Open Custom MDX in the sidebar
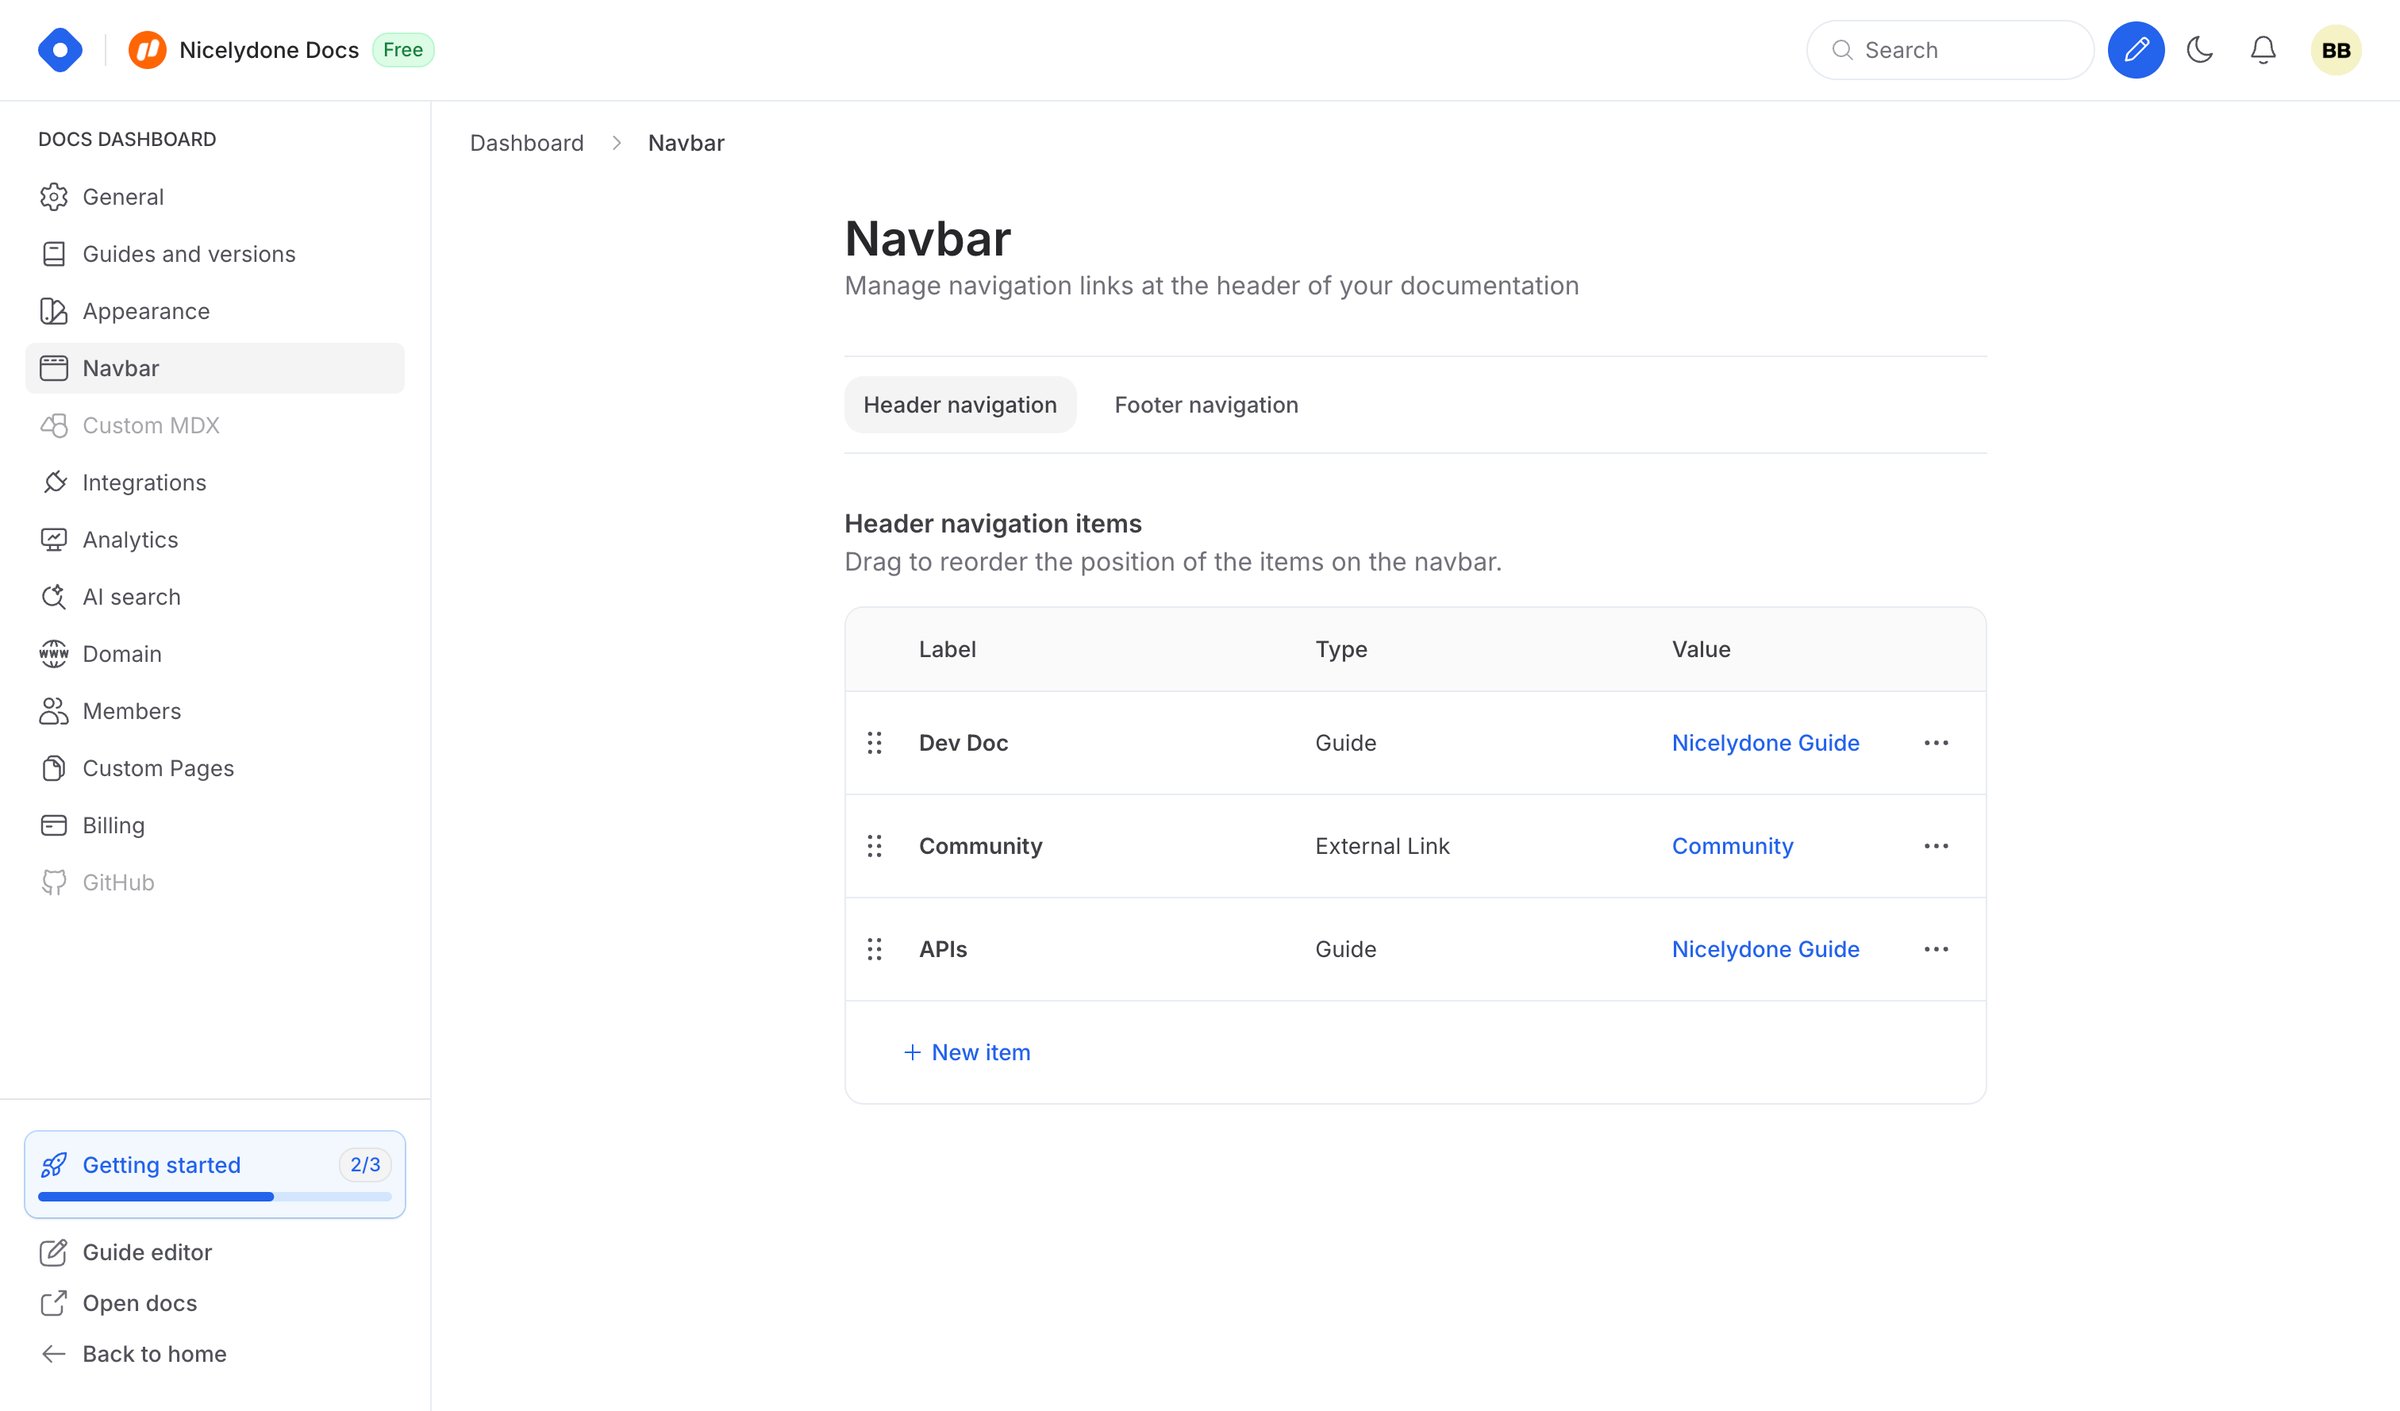The height and width of the screenshot is (1411, 2400). 215,425
